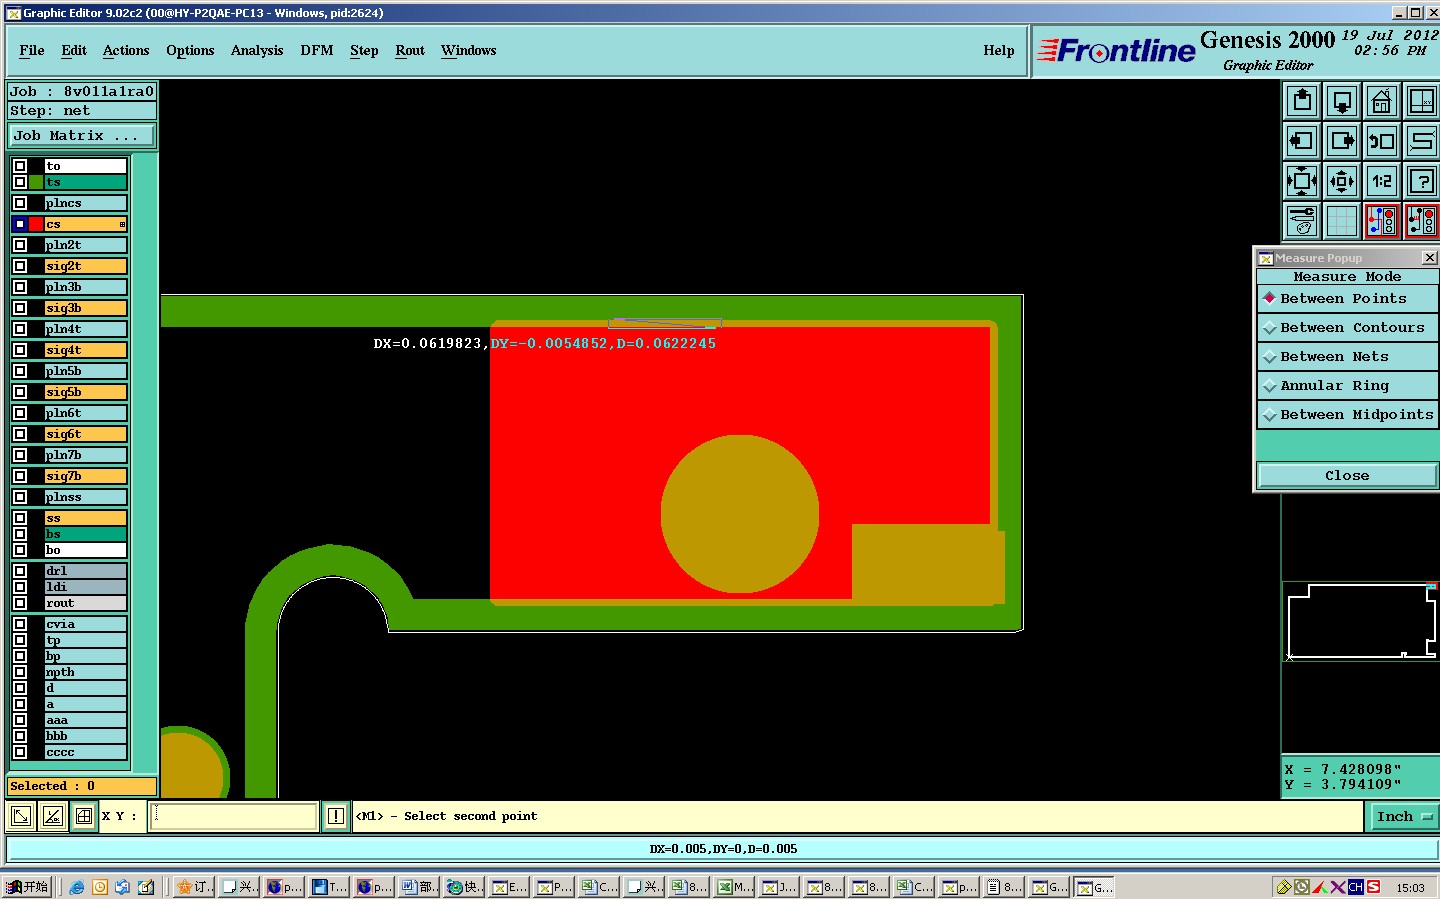The width and height of the screenshot is (1440, 899).
Task: Select layer name pln2t in layer list
Action: click(x=85, y=245)
